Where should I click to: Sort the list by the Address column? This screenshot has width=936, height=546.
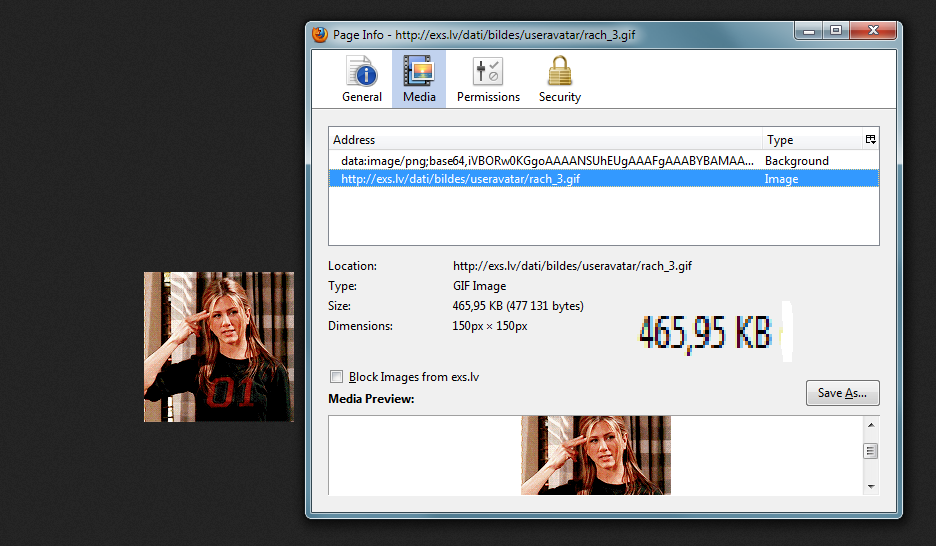[545, 140]
